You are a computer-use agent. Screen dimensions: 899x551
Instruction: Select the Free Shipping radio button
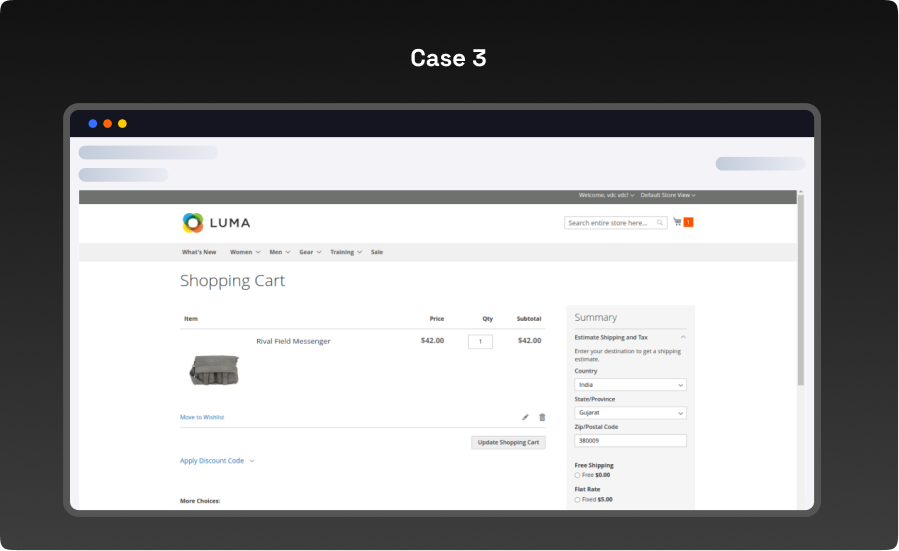(577, 475)
